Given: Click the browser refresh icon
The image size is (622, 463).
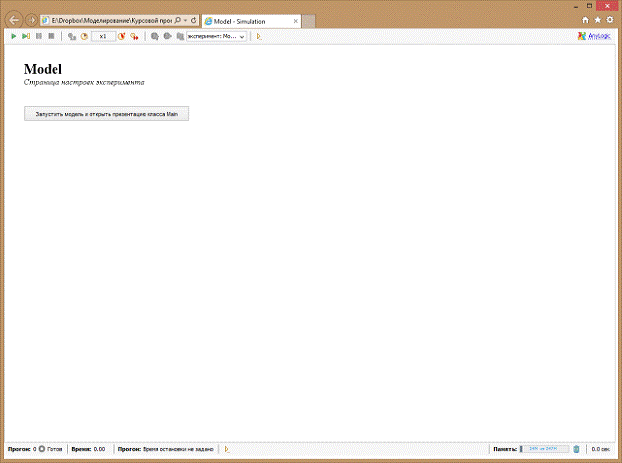Looking at the screenshot, I should point(193,20).
